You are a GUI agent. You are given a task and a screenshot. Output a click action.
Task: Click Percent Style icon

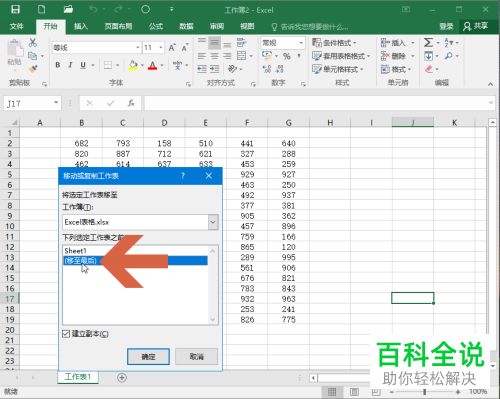(287, 56)
